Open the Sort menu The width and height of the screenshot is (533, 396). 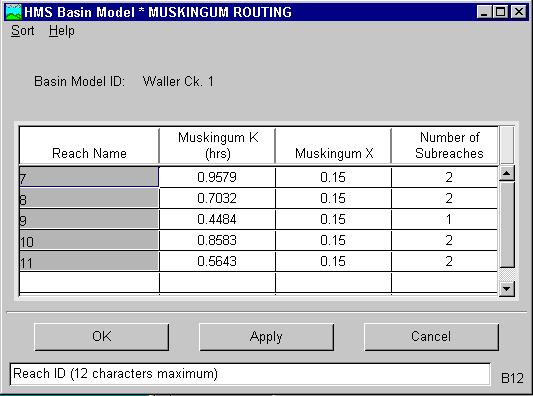pyautogui.click(x=22, y=31)
